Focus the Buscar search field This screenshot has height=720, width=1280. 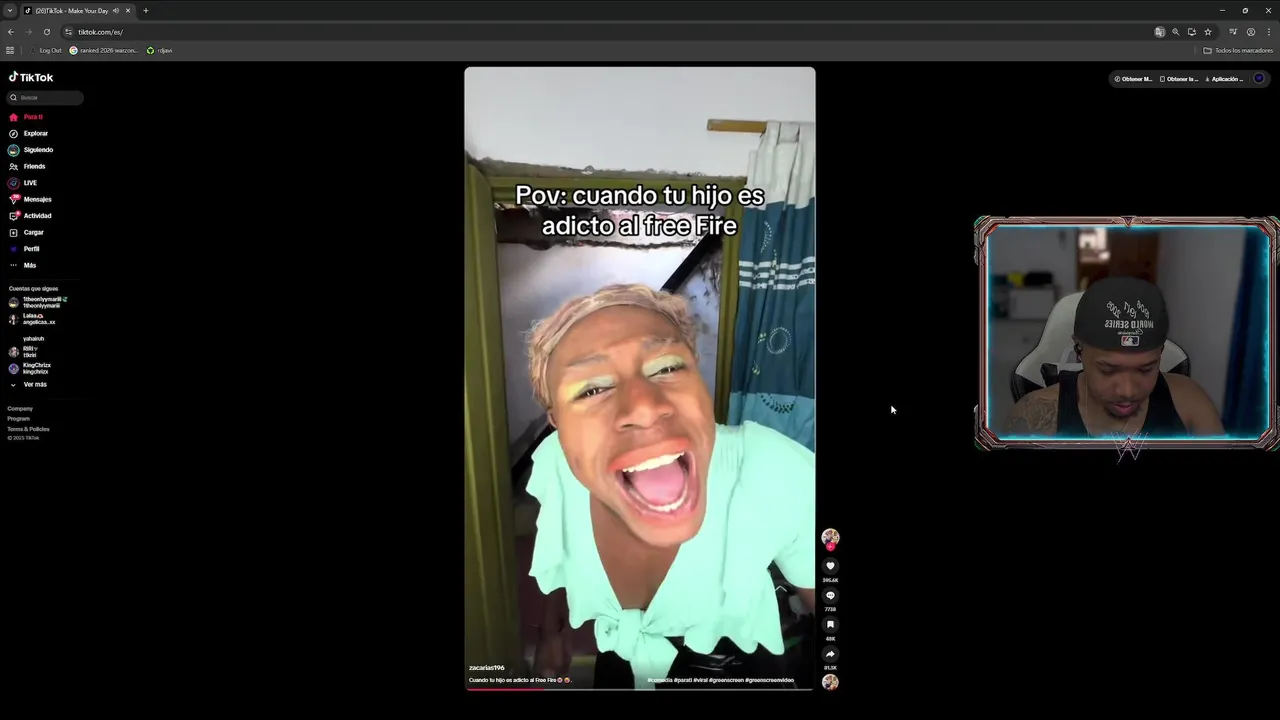[x=46, y=97]
